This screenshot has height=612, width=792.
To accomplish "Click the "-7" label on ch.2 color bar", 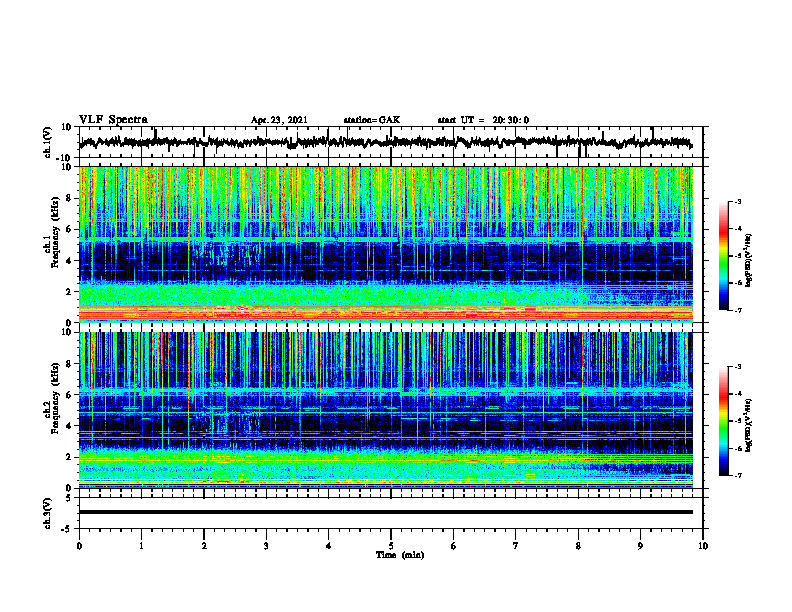I will 738,475.
